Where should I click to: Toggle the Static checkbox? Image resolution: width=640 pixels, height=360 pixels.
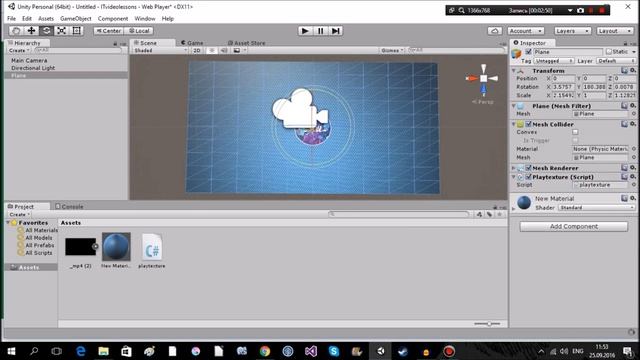point(609,52)
